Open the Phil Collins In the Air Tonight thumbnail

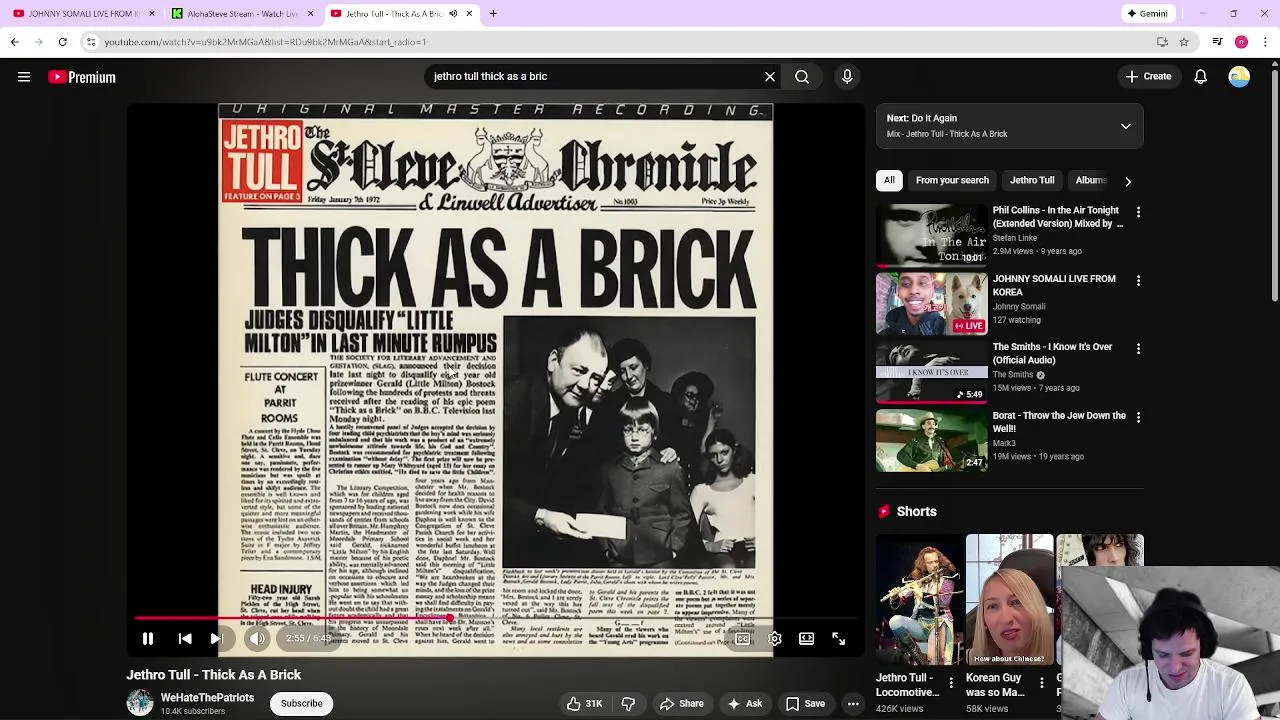pyautogui.click(x=931, y=236)
